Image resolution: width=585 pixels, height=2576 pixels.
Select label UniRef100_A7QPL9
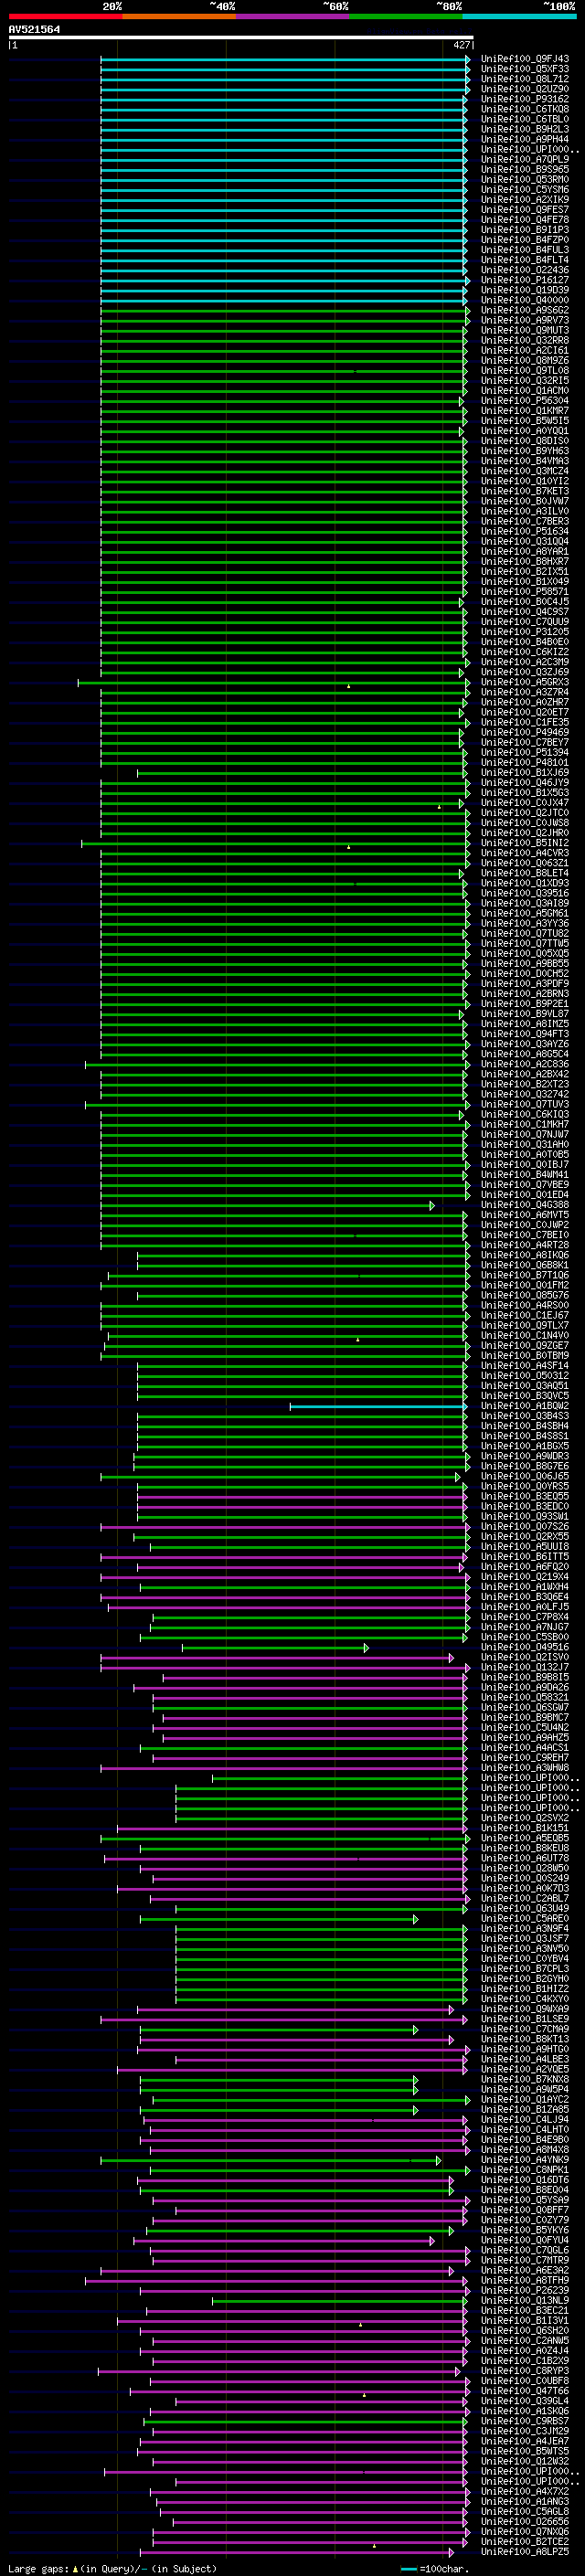tap(524, 159)
